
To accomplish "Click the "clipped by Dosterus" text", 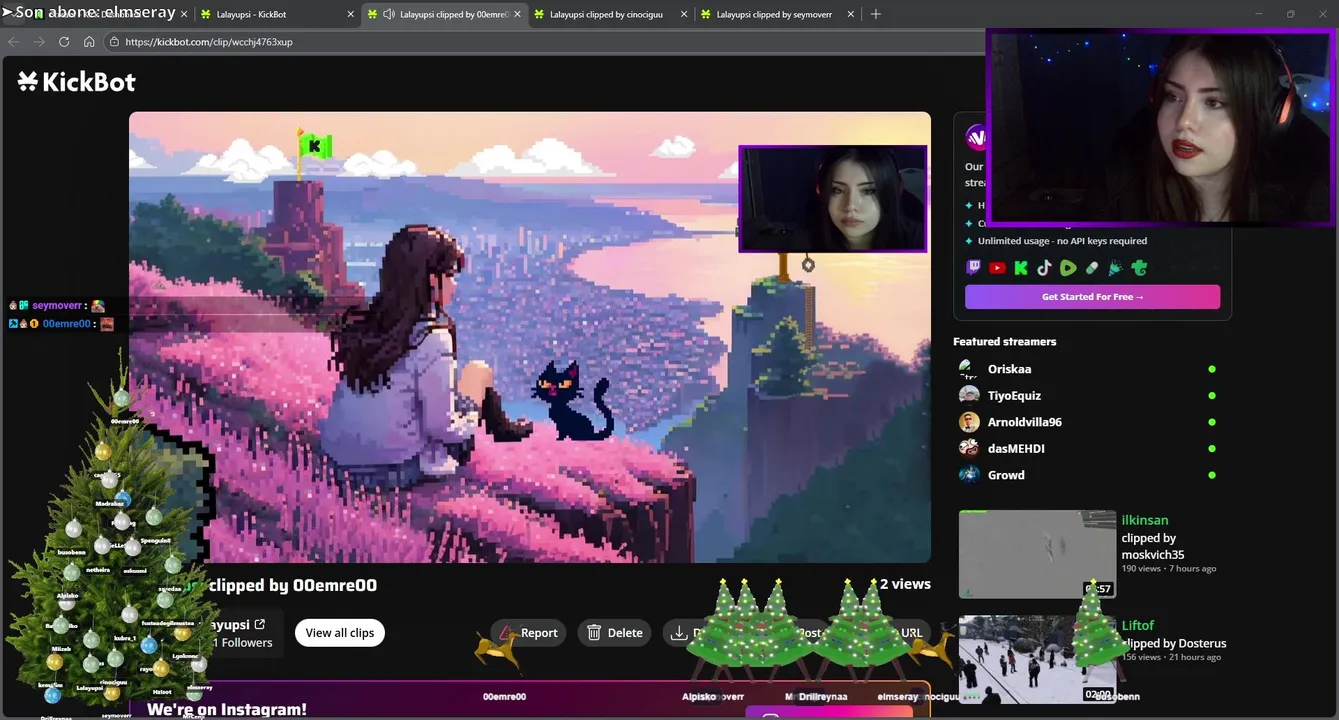I will click(1174, 643).
